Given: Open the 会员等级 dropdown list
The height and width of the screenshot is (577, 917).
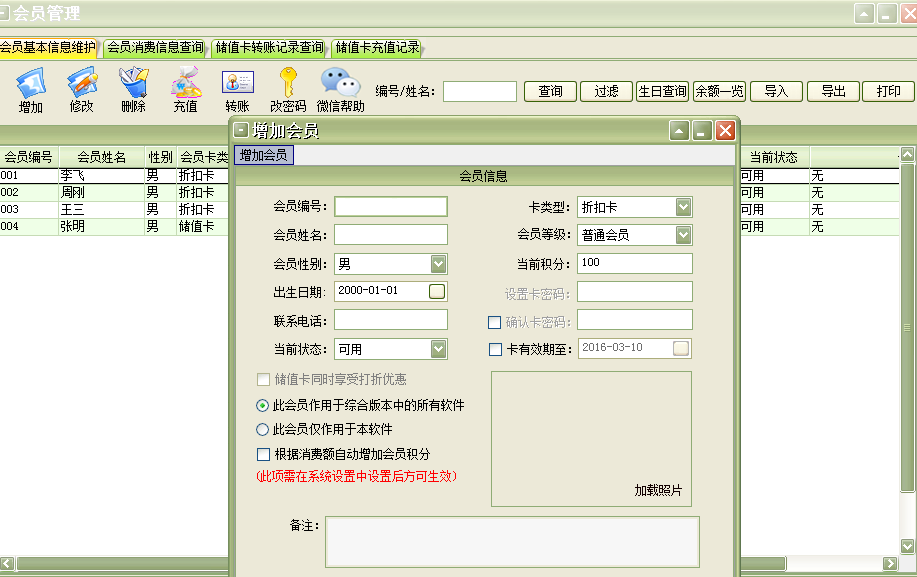Looking at the screenshot, I should pos(683,235).
